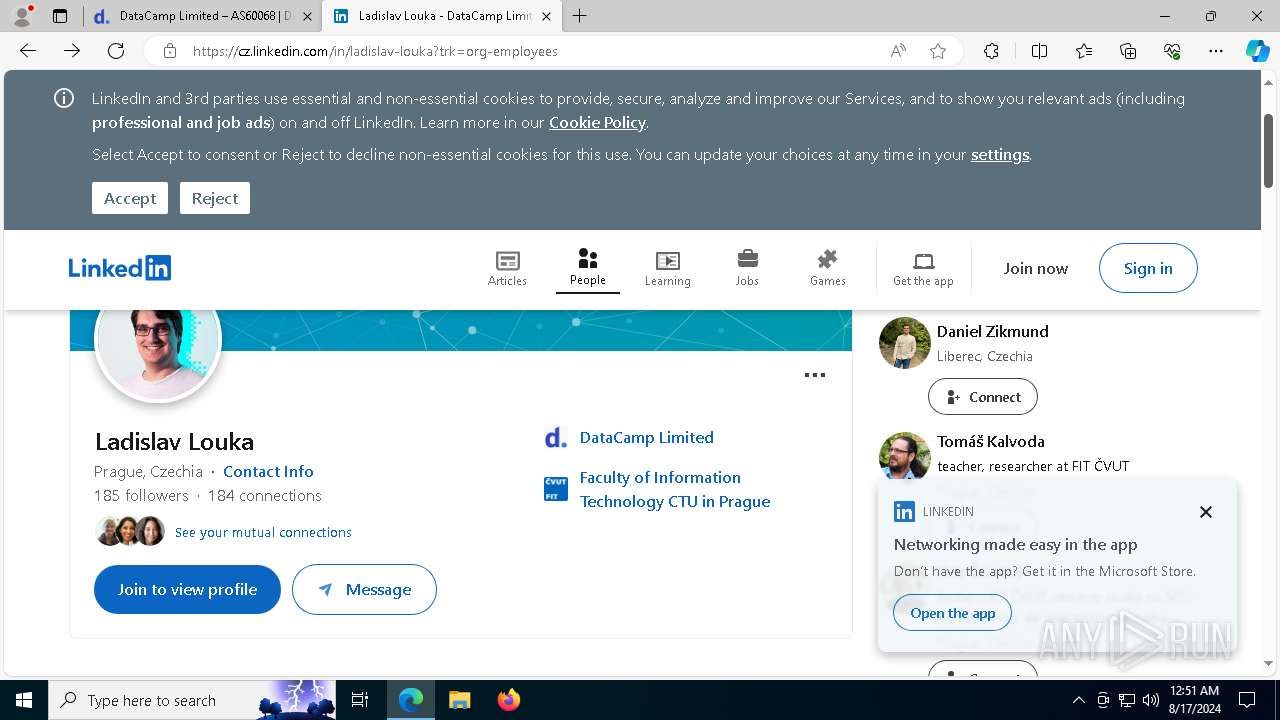Open Contact Info link
The image size is (1280, 720).
[268, 471]
